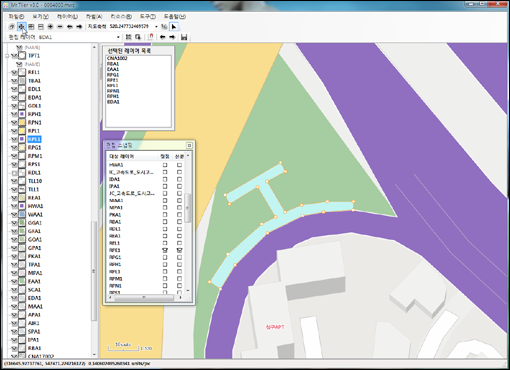Screen dimensions: 510x370
Task: Click the select-feature icon in edit toolbar
Action: coord(138,37)
